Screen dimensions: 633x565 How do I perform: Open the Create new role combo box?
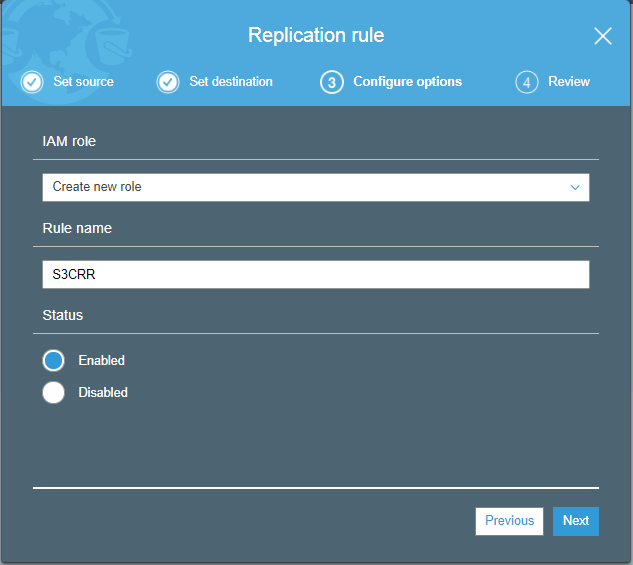pyautogui.click(x=316, y=187)
